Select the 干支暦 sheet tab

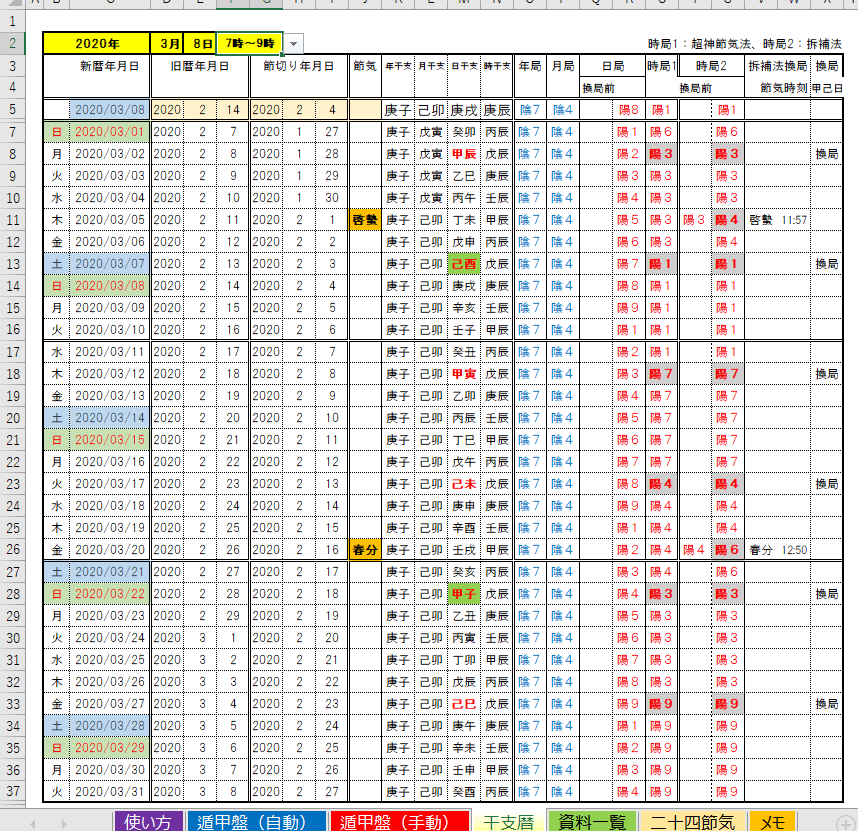508,821
